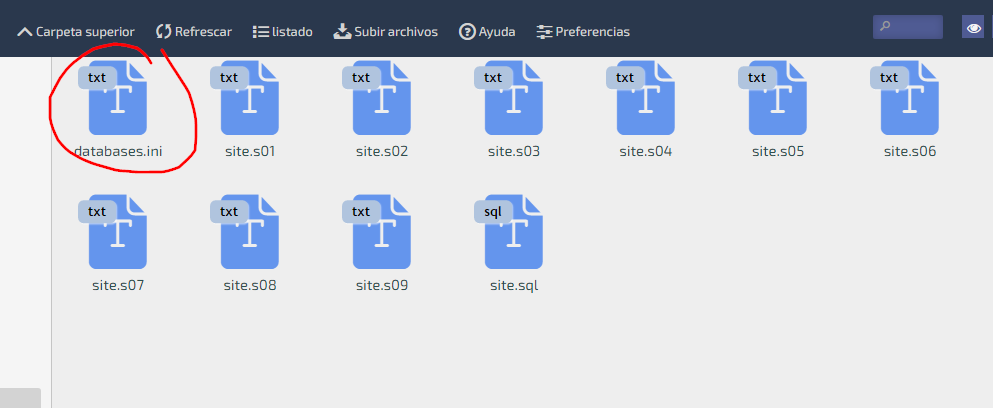Go to Carpeta superior
Image resolution: width=993 pixels, height=408 pixels.
point(75,32)
